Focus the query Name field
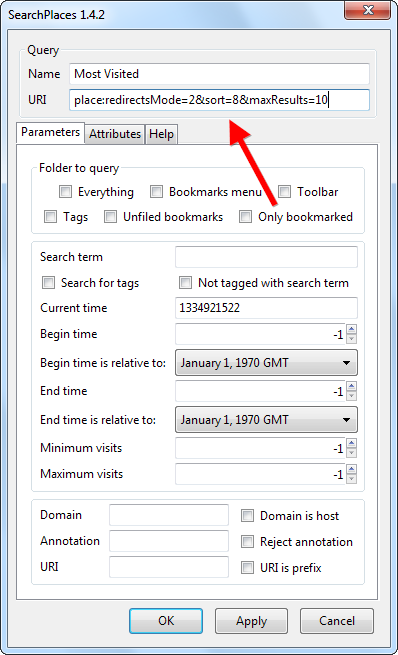This screenshot has width=398, height=655. tap(219, 74)
